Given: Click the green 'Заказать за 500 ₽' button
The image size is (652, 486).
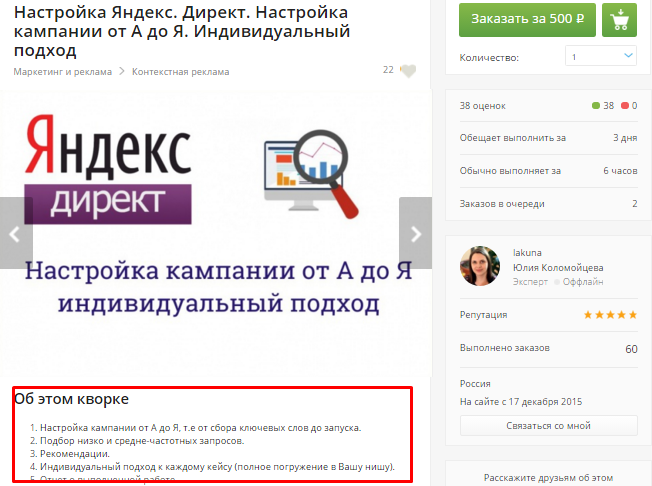Looking at the screenshot, I should (527, 20).
